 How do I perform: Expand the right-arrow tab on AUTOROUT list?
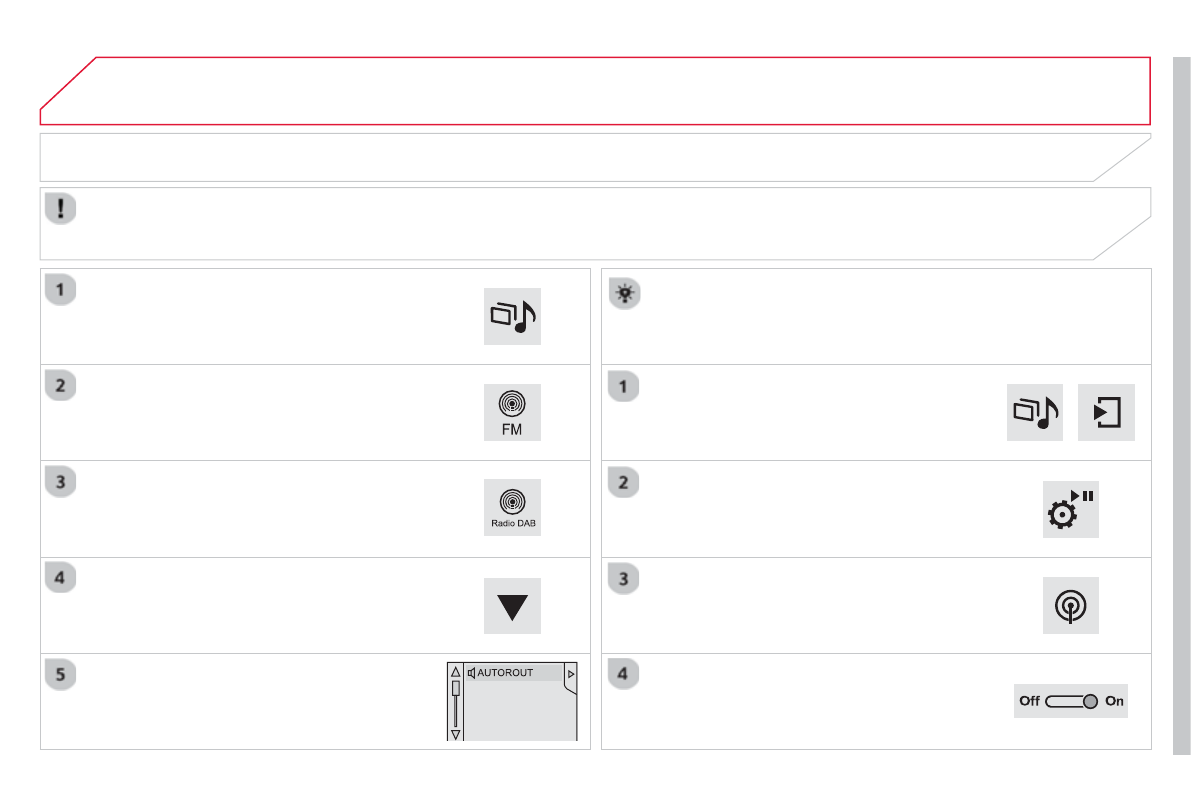pos(571,674)
